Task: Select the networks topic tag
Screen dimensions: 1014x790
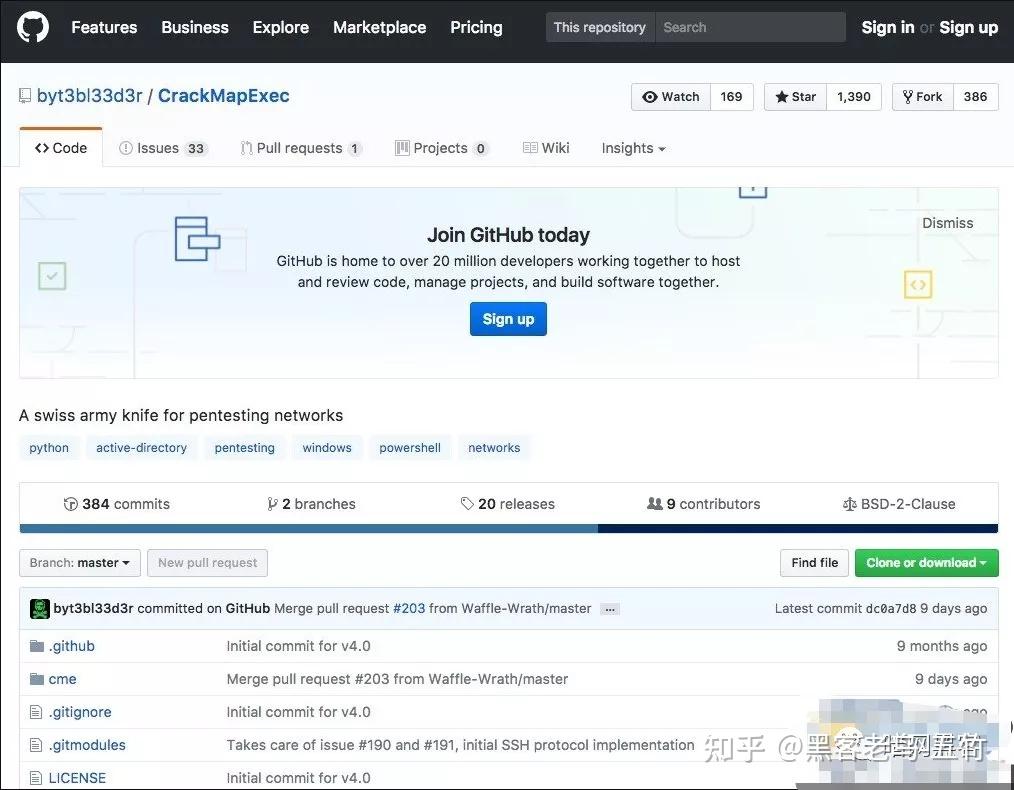Action: (x=494, y=447)
